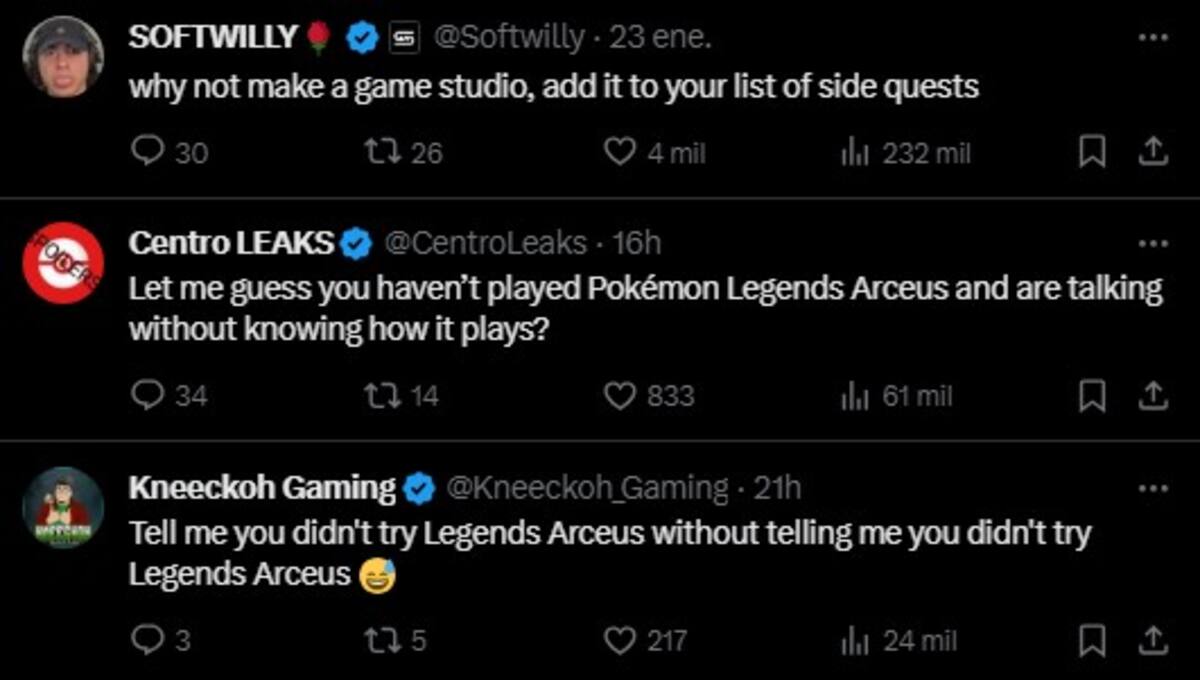Reply to SOFTWILLY's game studio tweet
This screenshot has height=680, width=1200.
tap(169, 152)
